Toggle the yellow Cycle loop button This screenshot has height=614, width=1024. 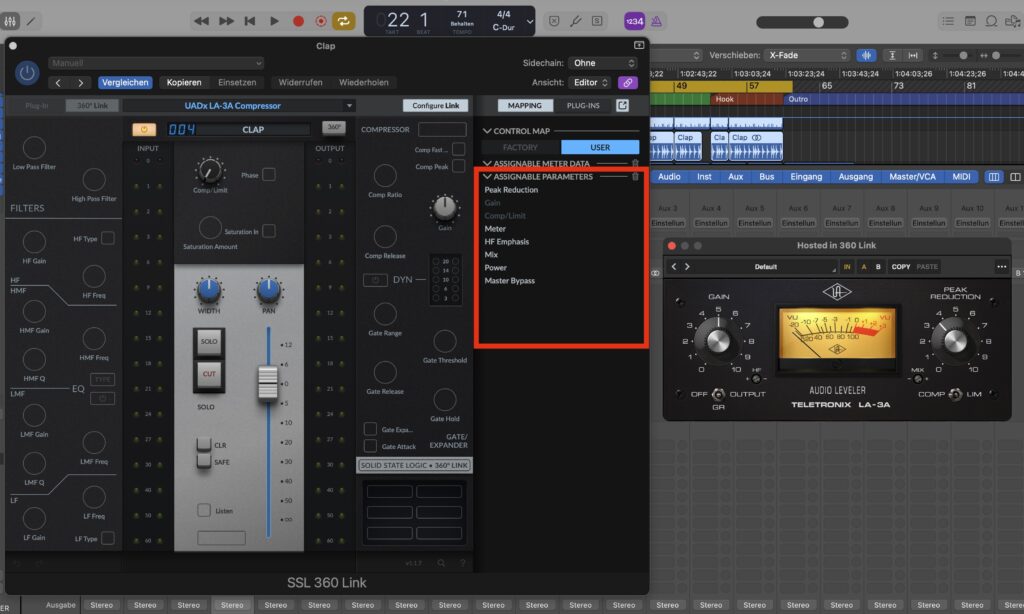[x=344, y=22]
